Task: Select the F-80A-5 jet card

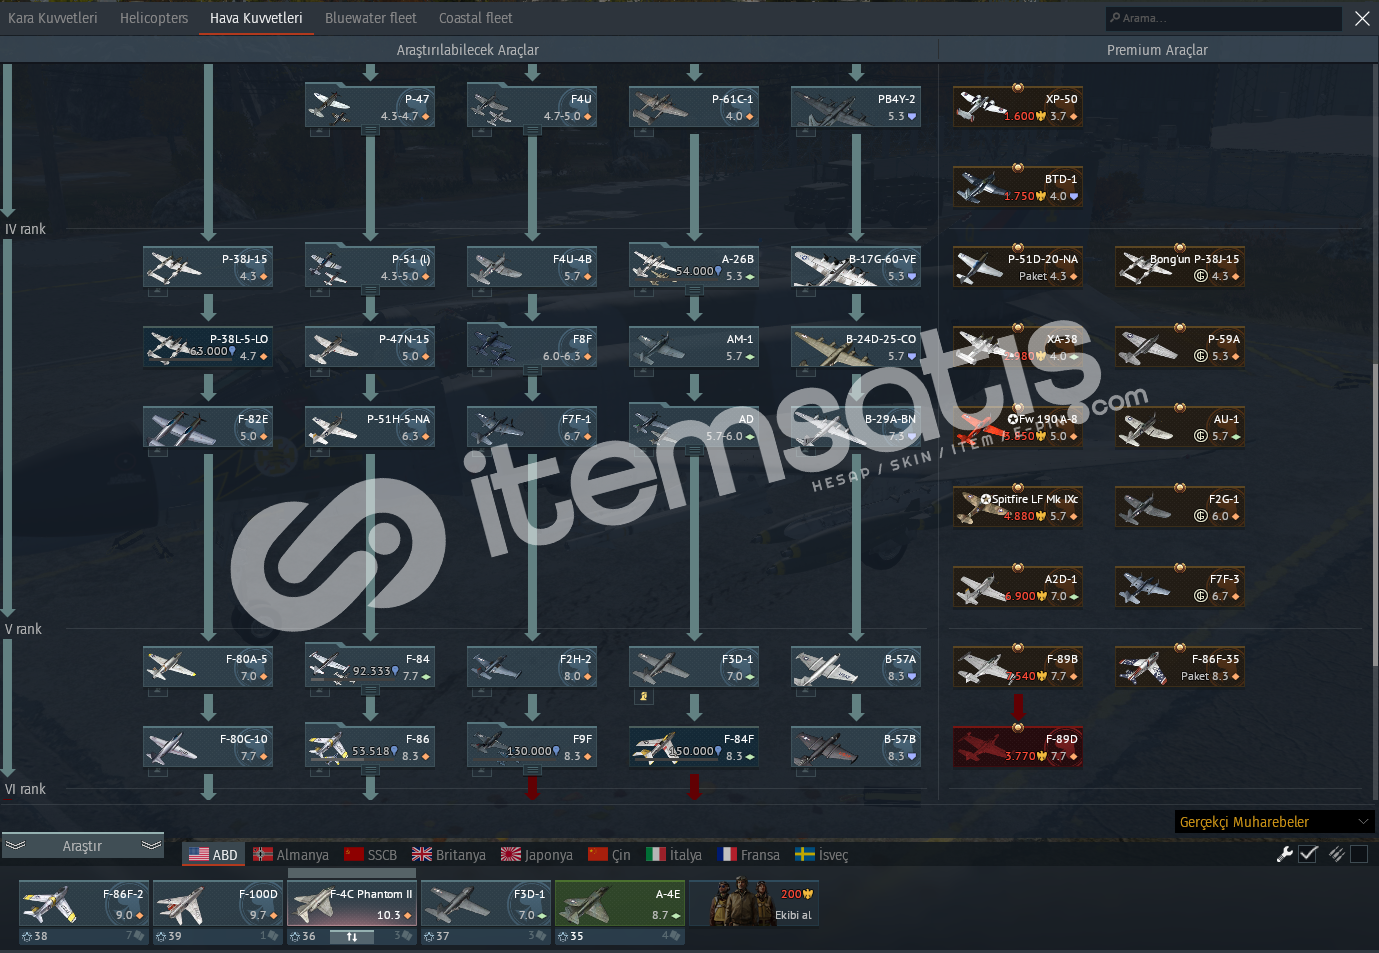Action: coord(208,667)
